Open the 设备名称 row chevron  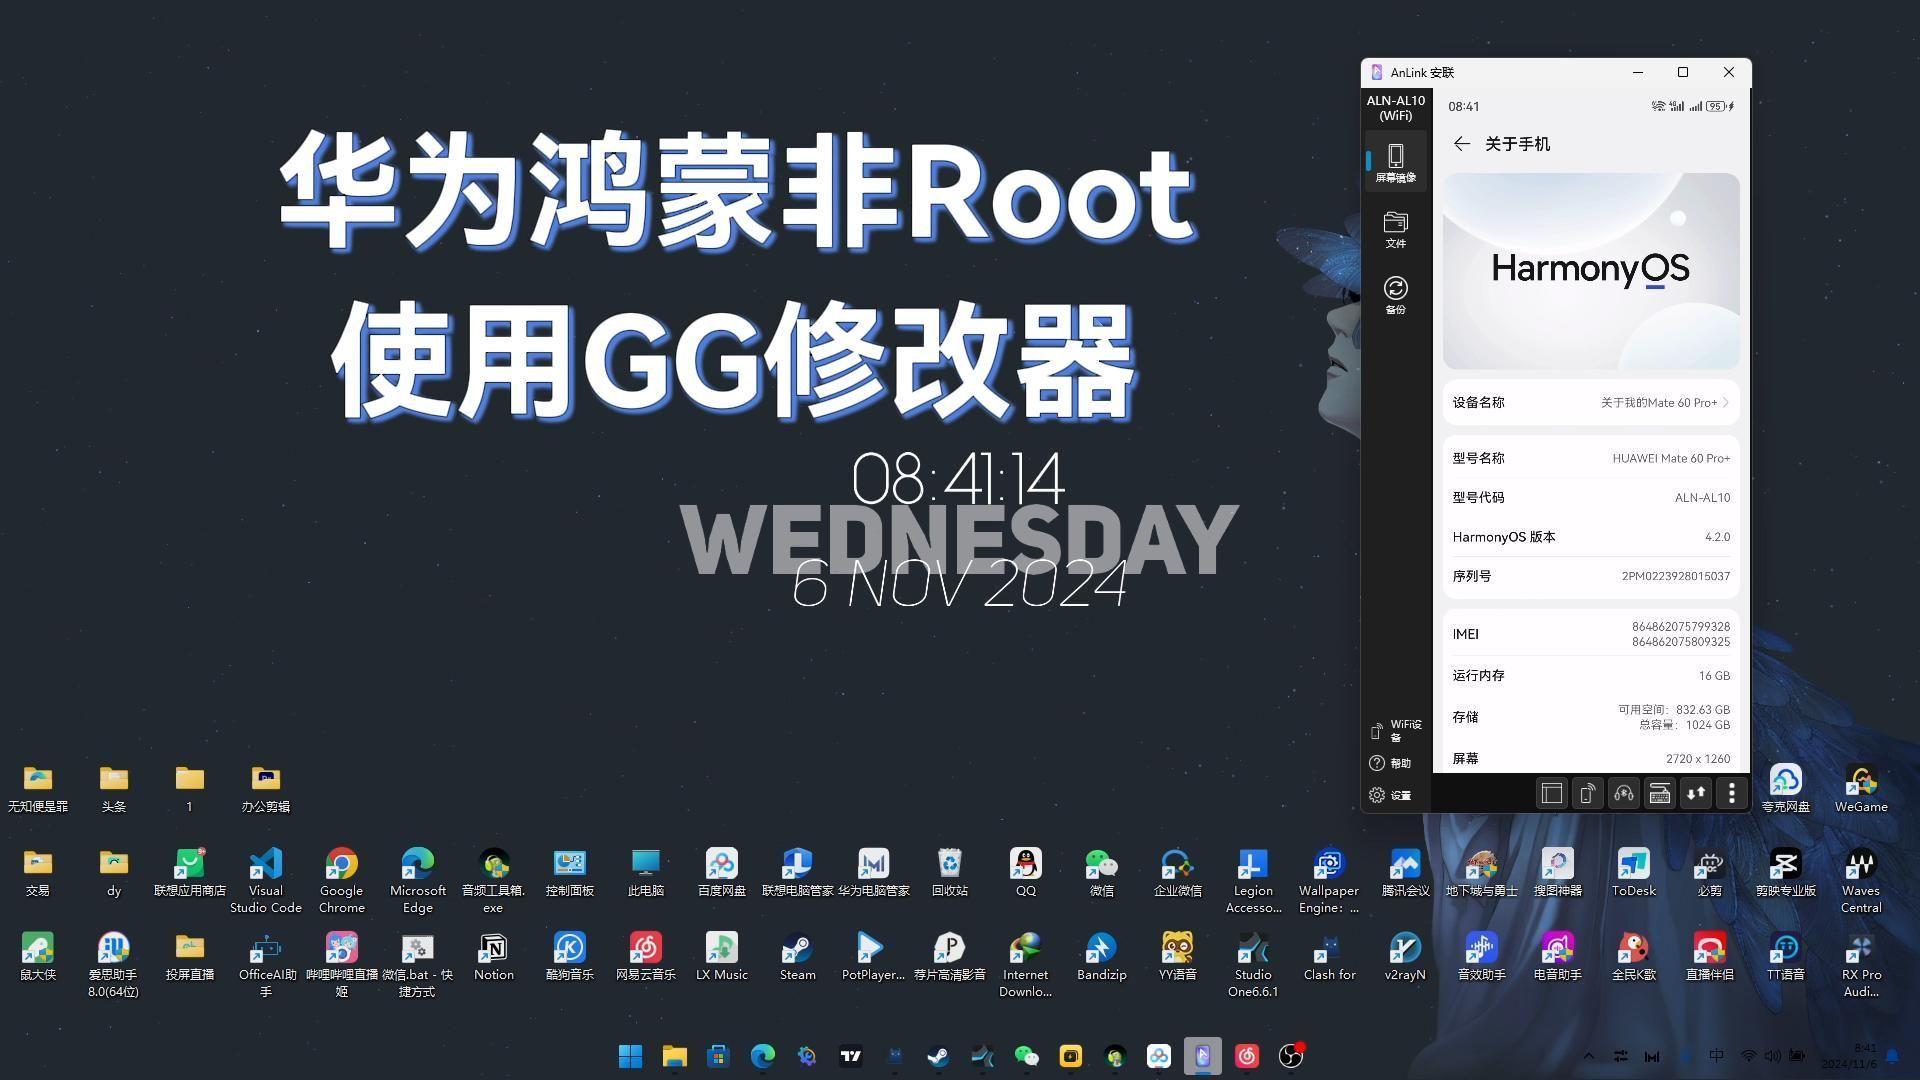click(1726, 402)
